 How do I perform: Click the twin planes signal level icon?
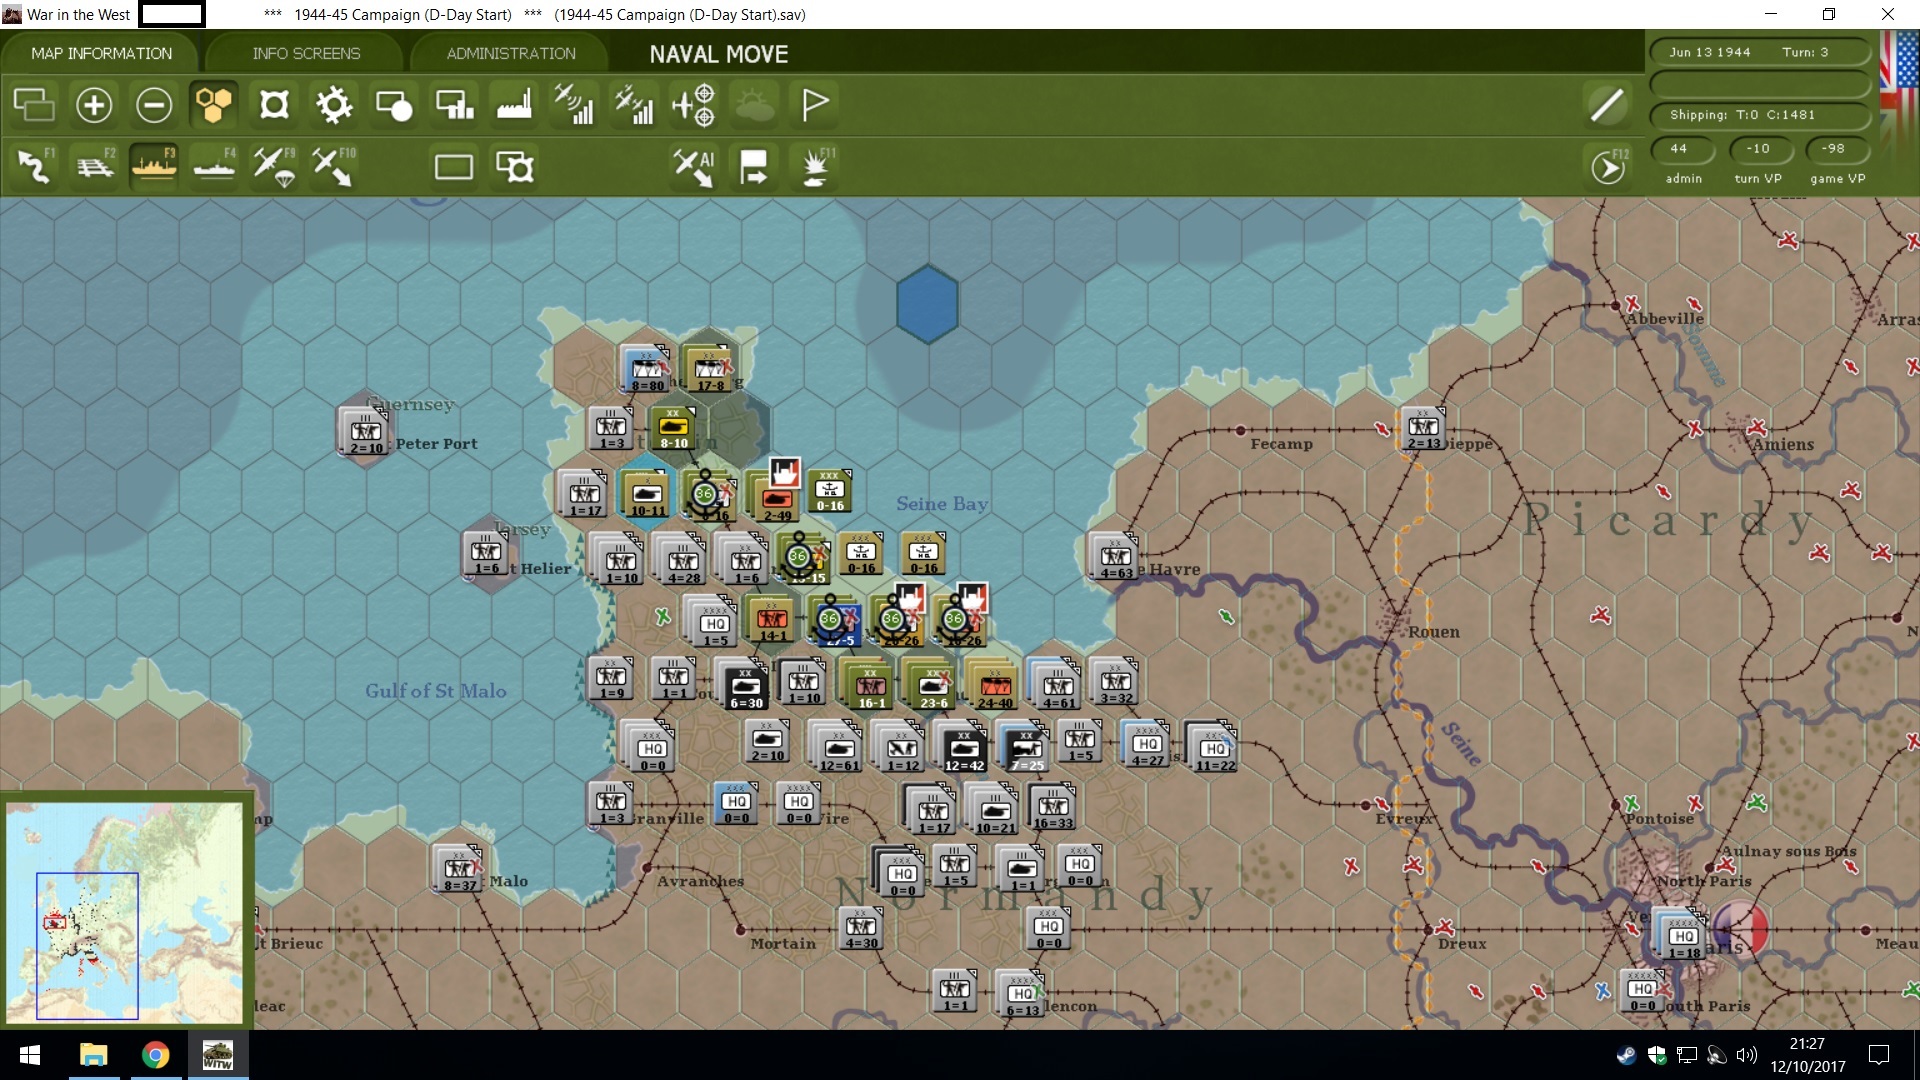coord(634,105)
